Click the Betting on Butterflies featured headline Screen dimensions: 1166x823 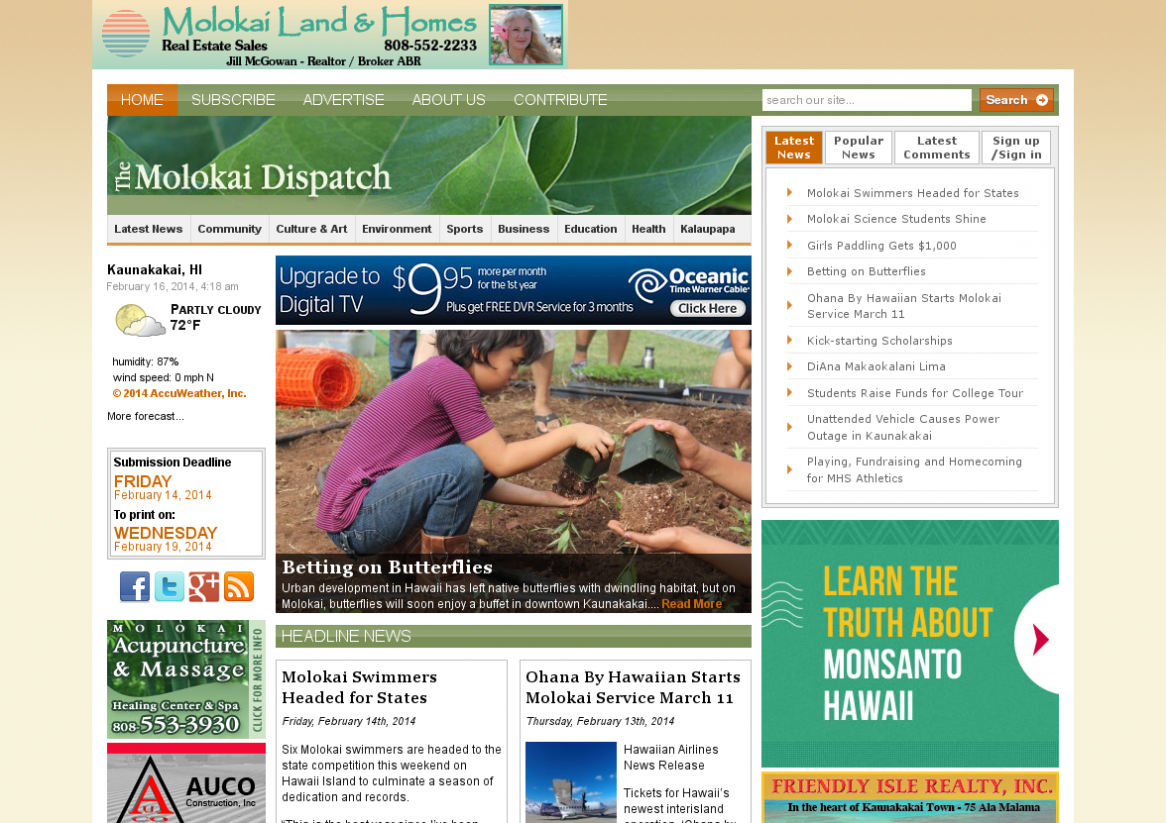[x=387, y=567]
